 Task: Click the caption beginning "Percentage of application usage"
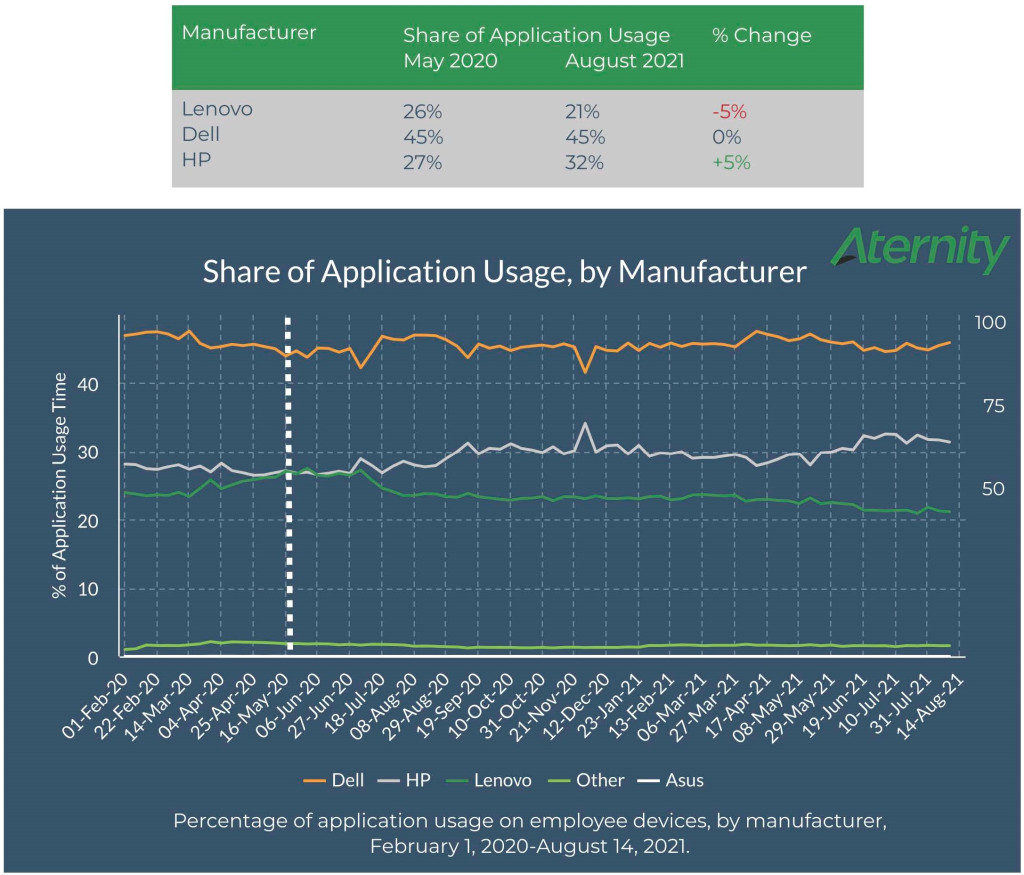[530, 833]
